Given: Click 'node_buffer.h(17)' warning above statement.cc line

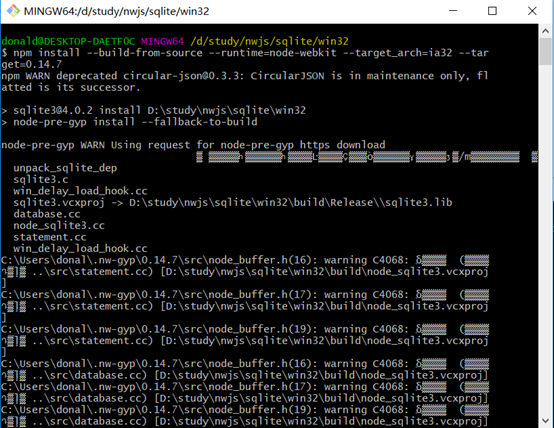Looking at the screenshot, I should tap(245, 295).
